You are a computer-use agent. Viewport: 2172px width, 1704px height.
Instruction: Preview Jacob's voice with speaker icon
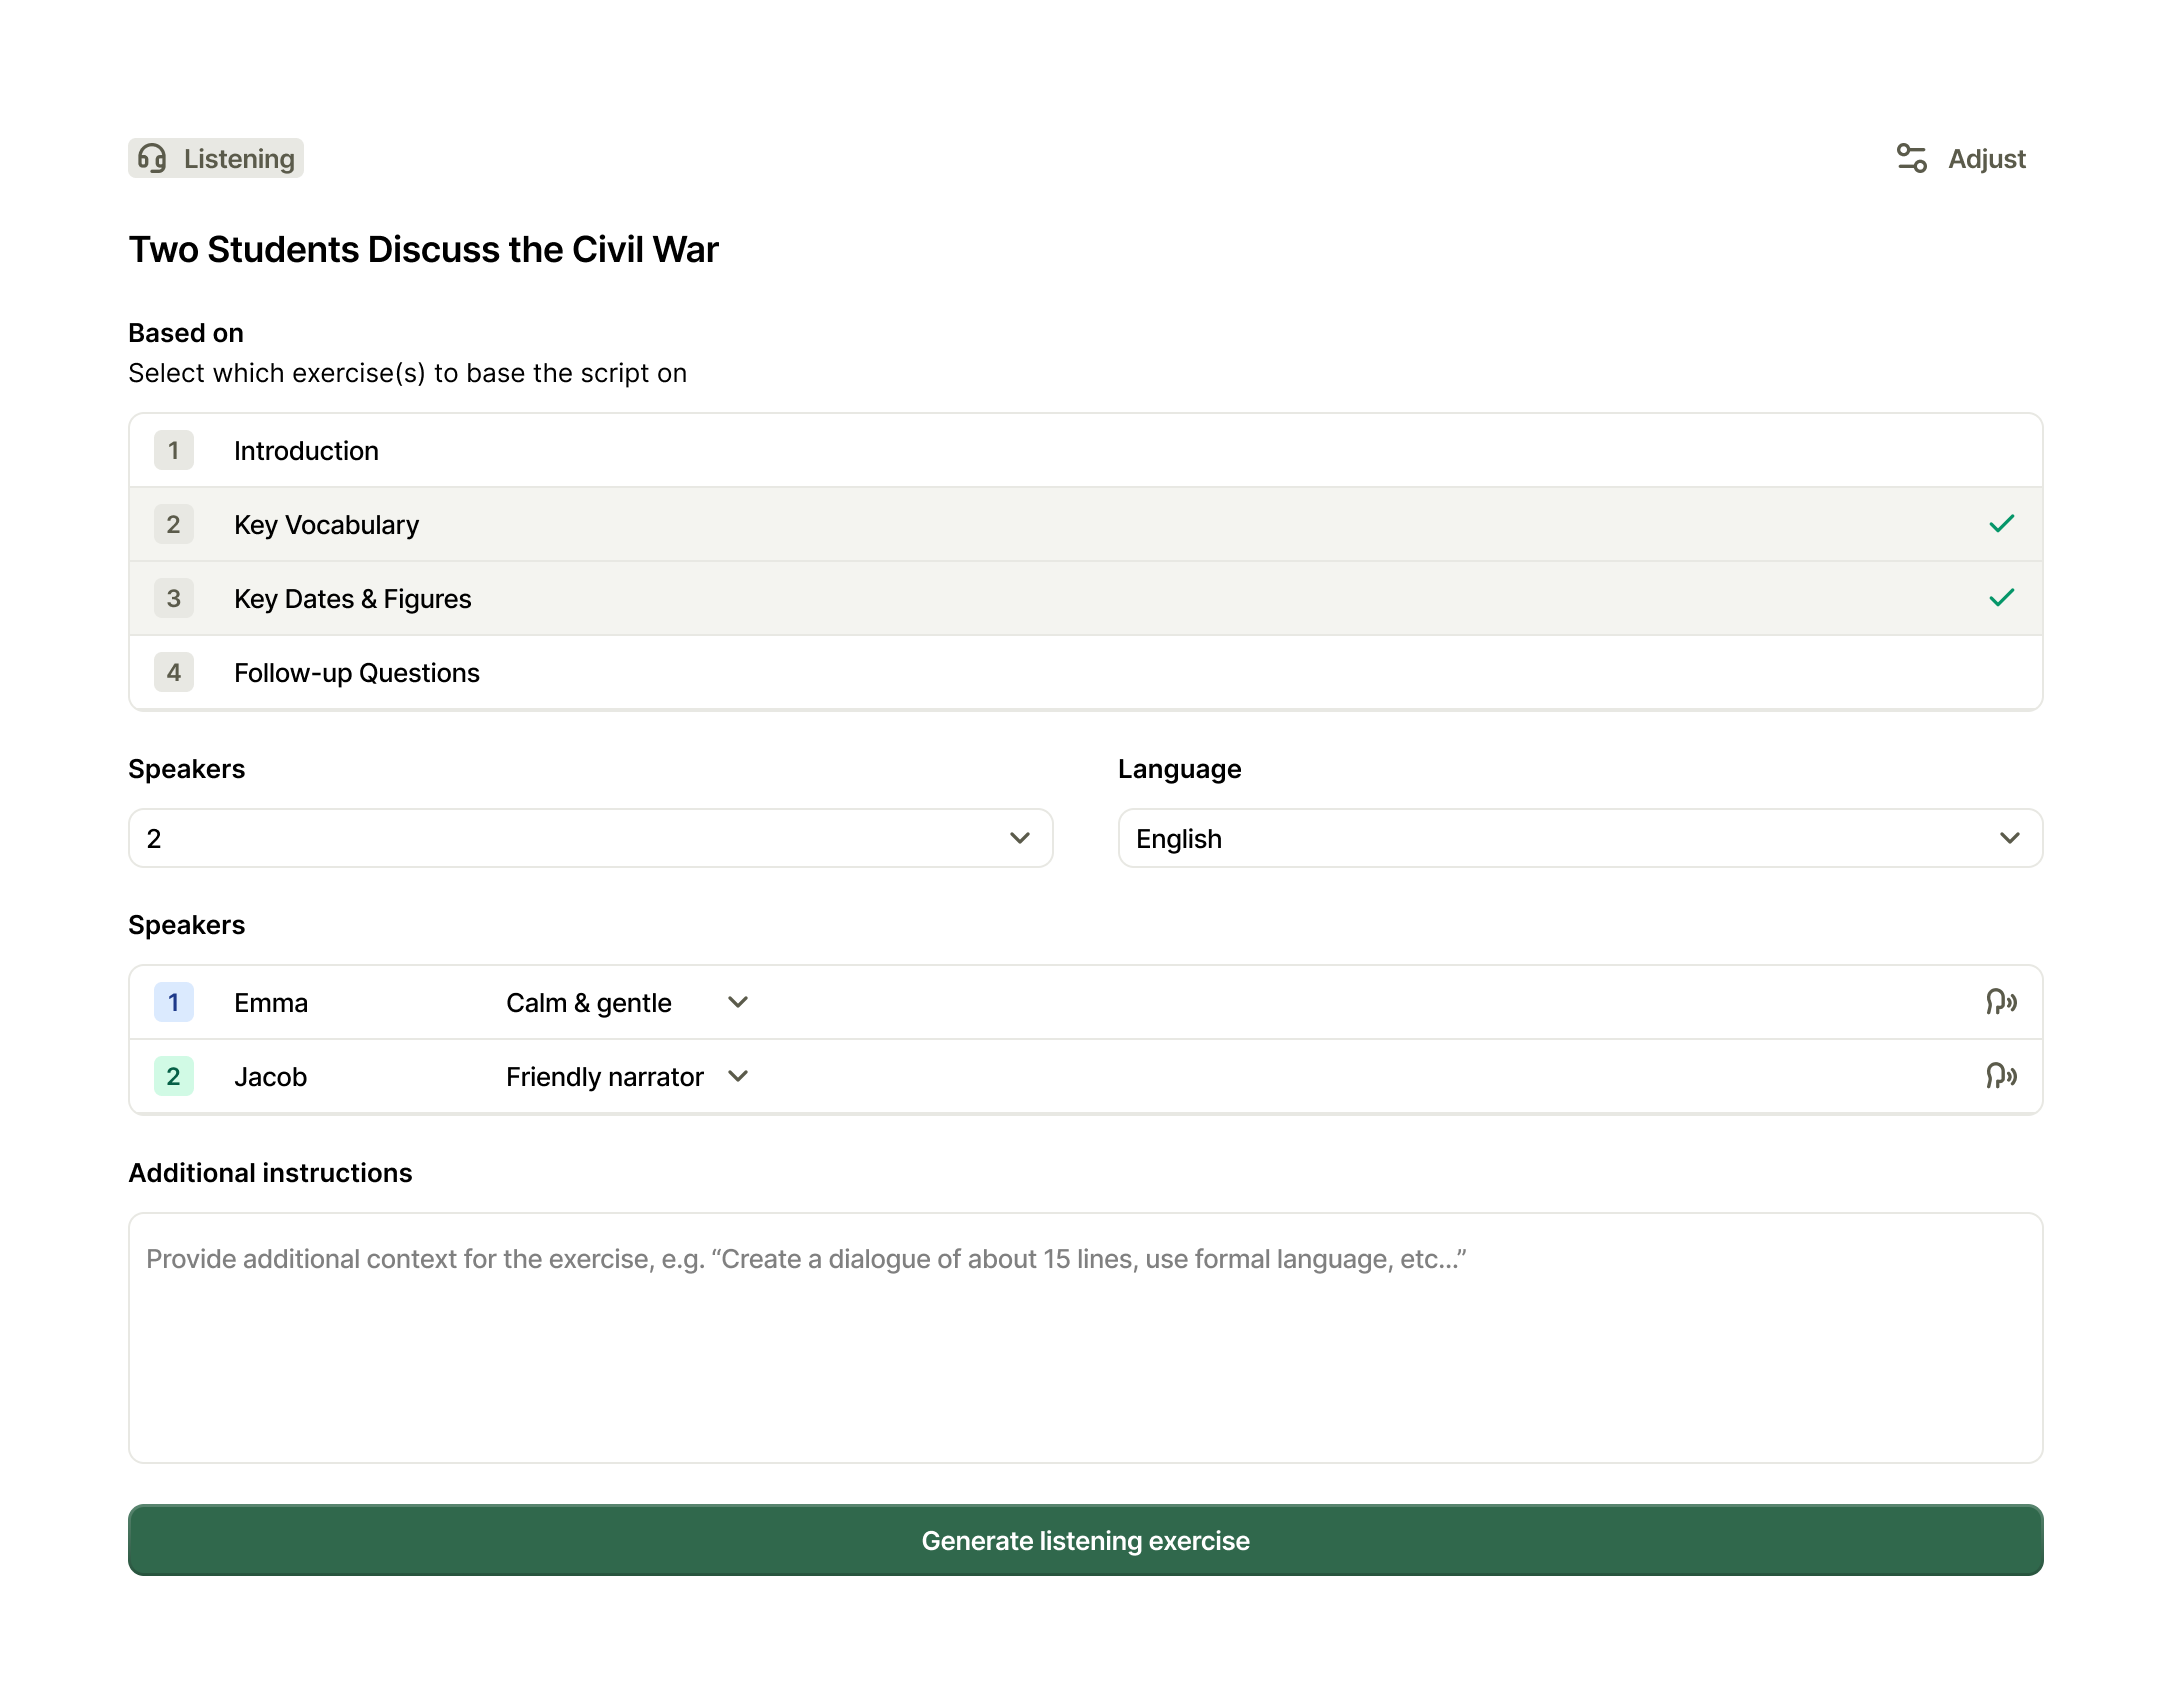[2001, 1076]
